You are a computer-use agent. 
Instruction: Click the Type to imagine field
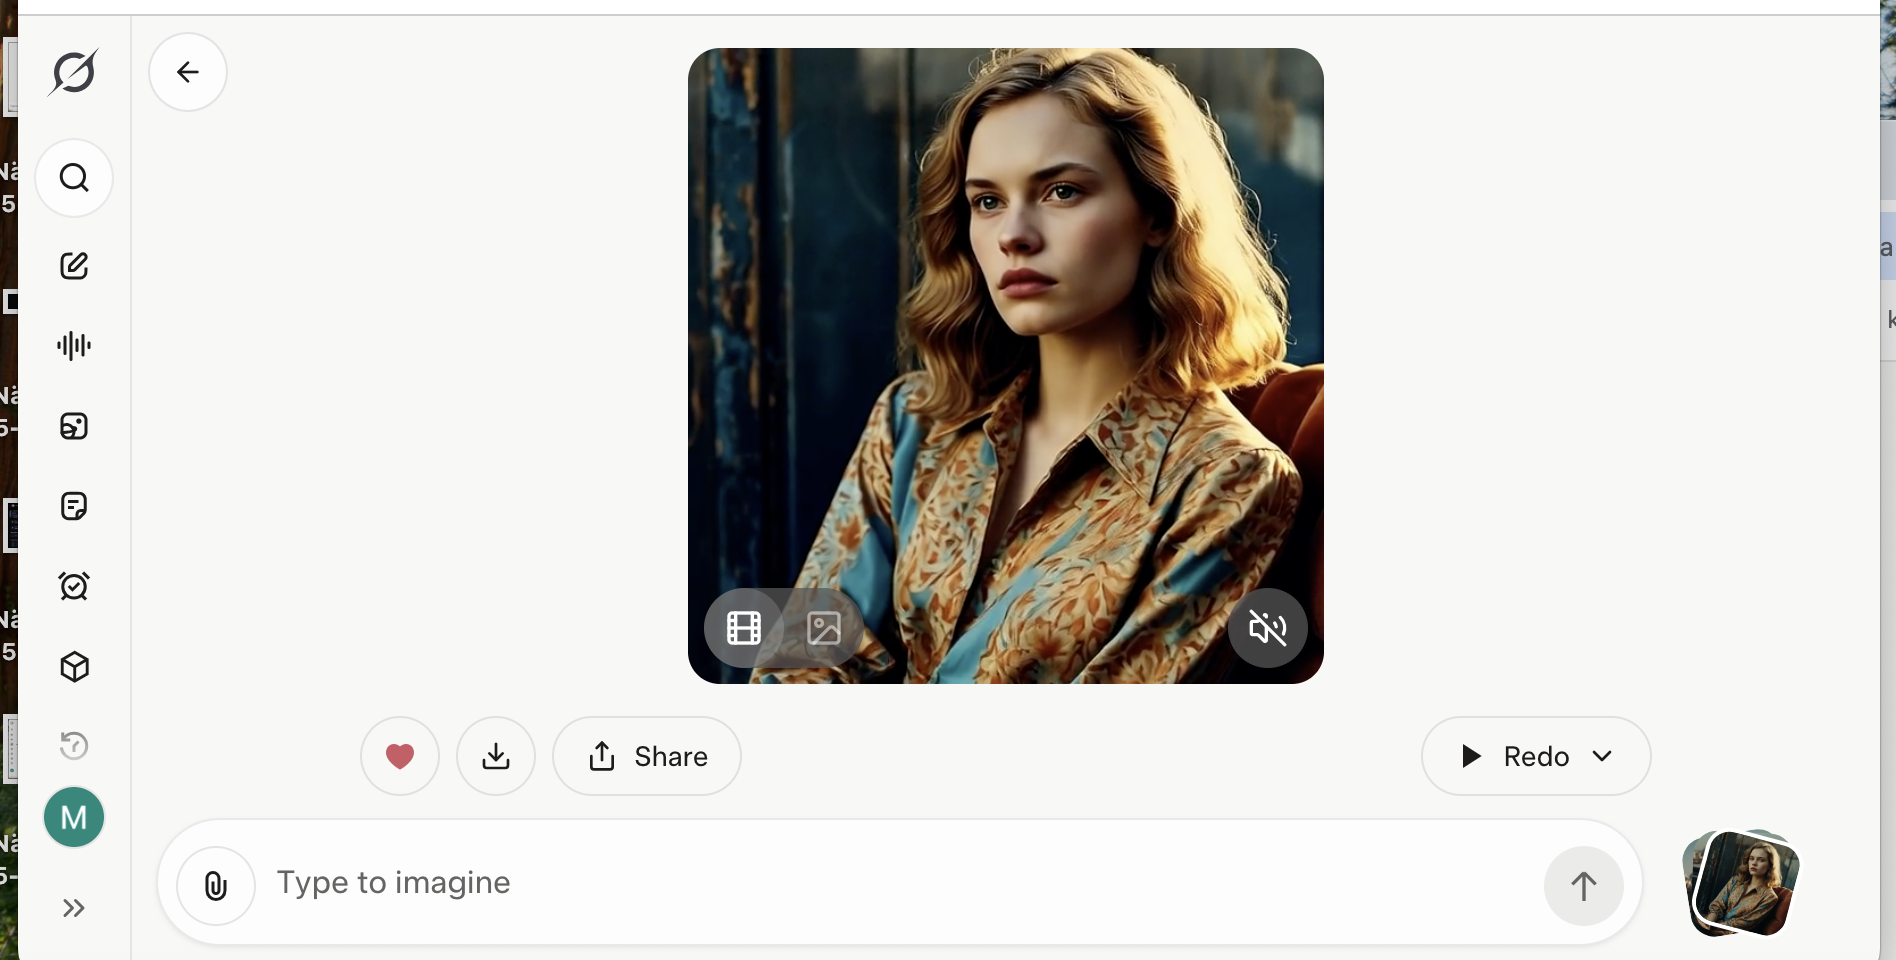click(x=890, y=883)
